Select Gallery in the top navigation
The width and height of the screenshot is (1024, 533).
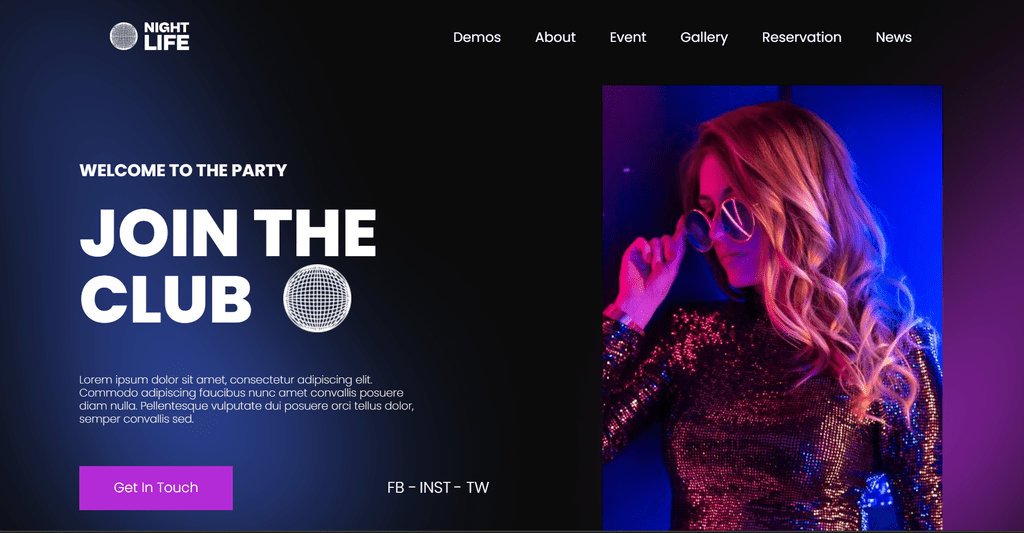[704, 38]
